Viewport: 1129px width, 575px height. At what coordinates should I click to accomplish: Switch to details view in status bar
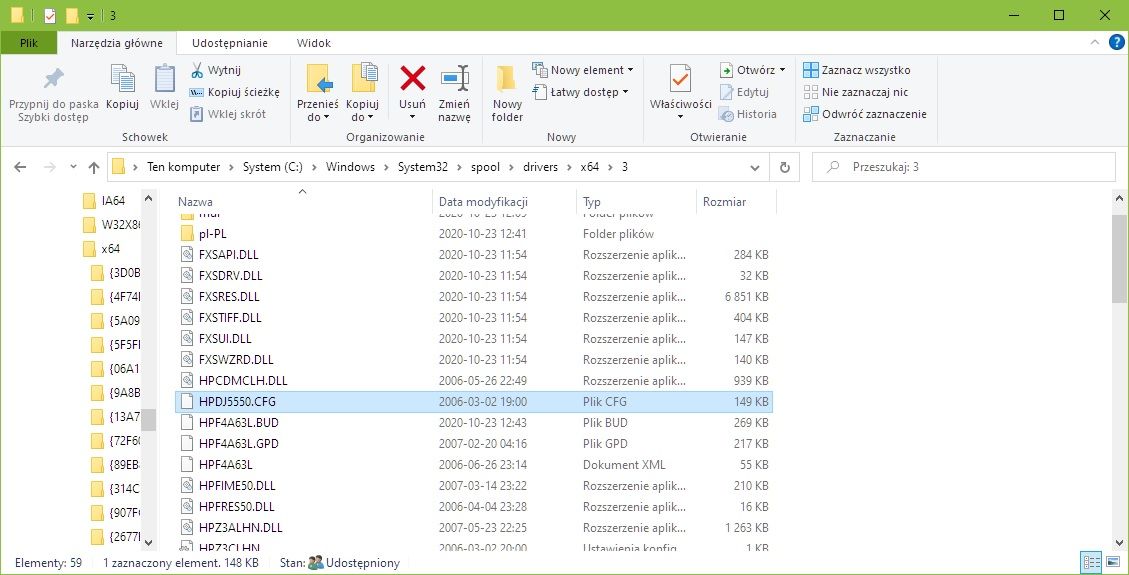point(1092,562)
